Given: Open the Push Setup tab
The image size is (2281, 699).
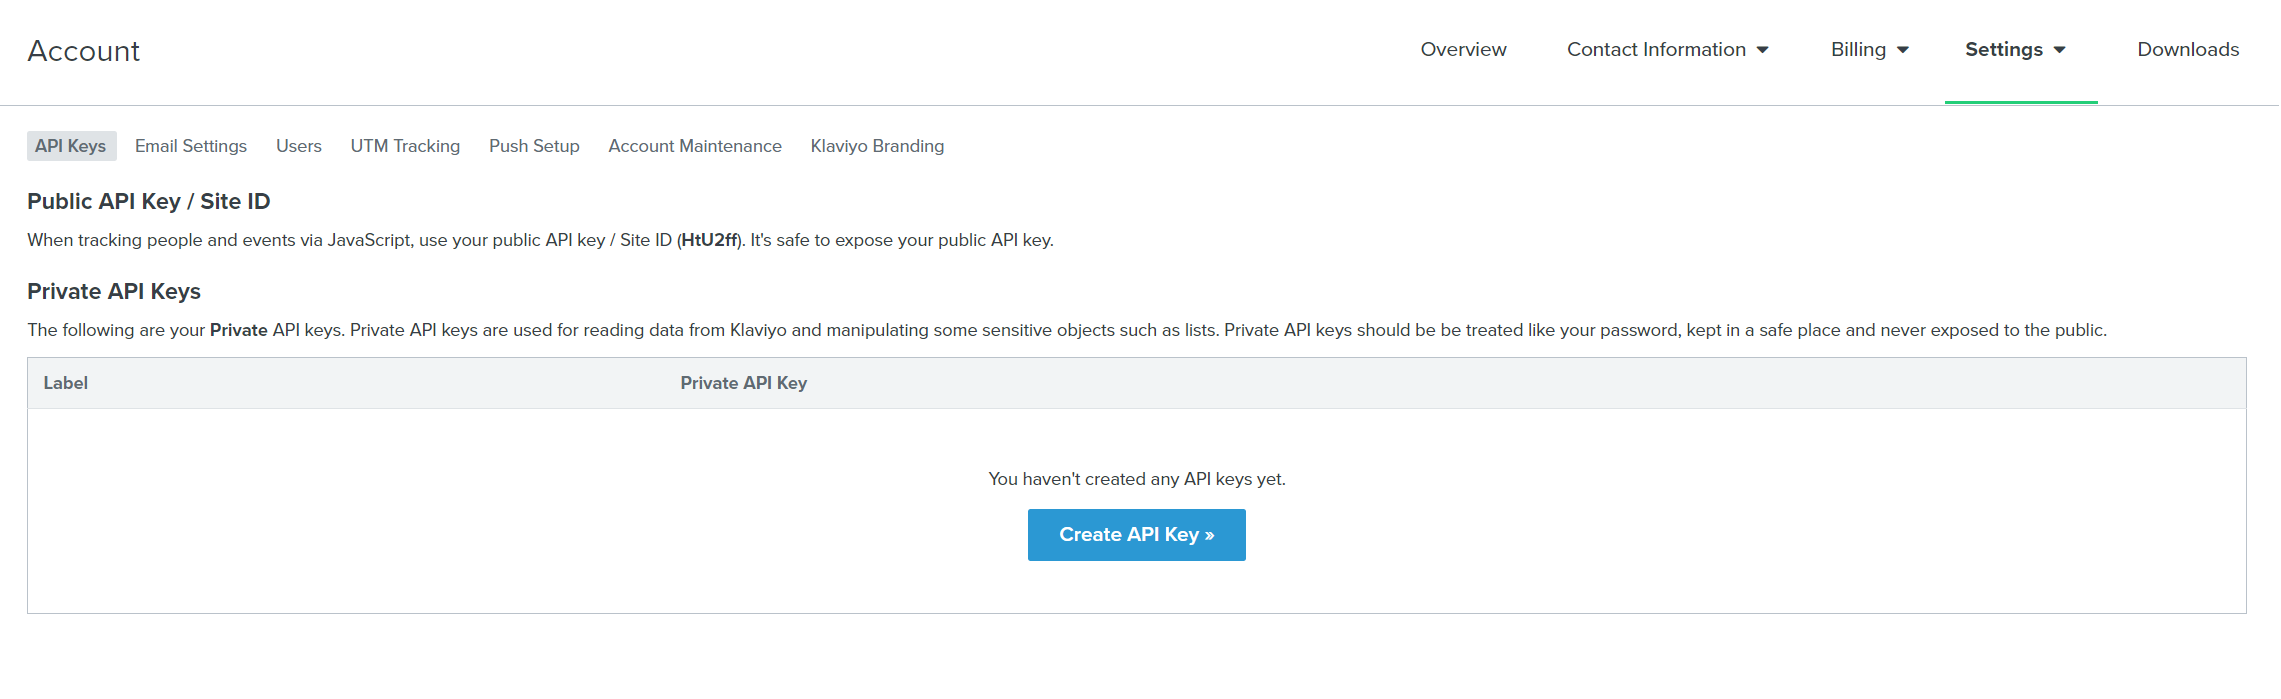Looking at the screenshot, I should tap(534, 146).
